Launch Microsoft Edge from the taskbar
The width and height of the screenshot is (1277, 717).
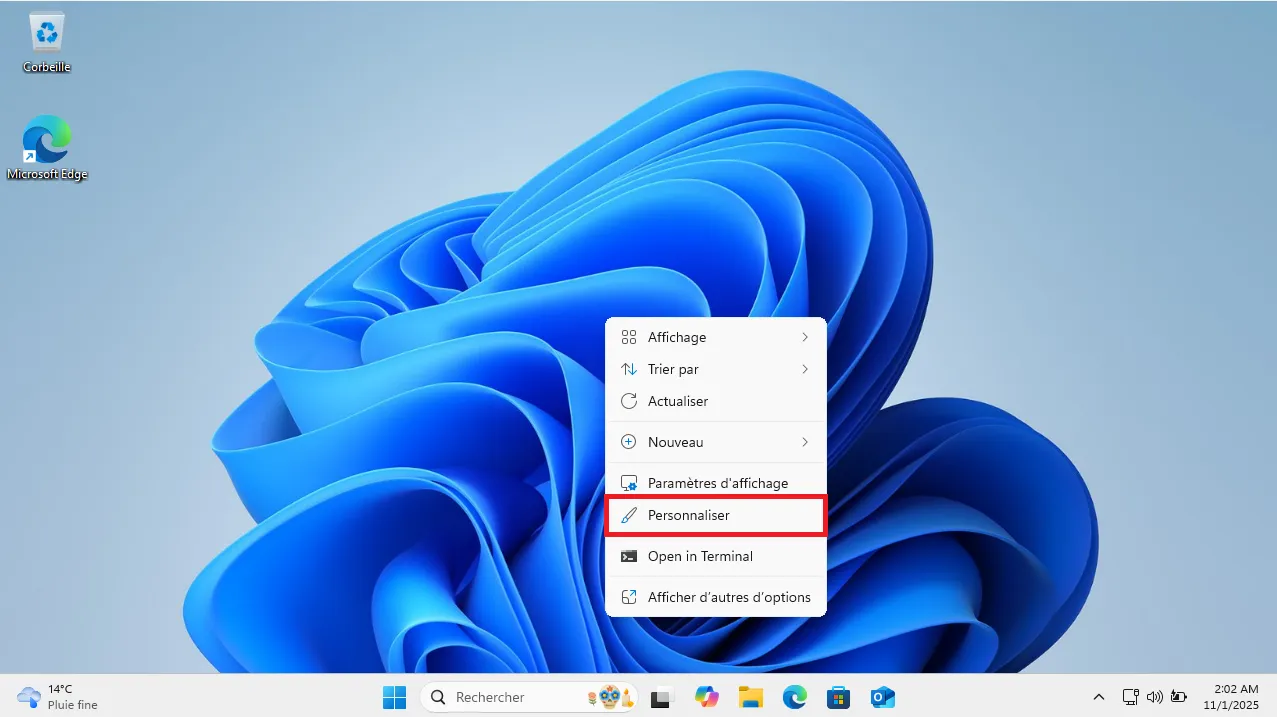[795, 696]
